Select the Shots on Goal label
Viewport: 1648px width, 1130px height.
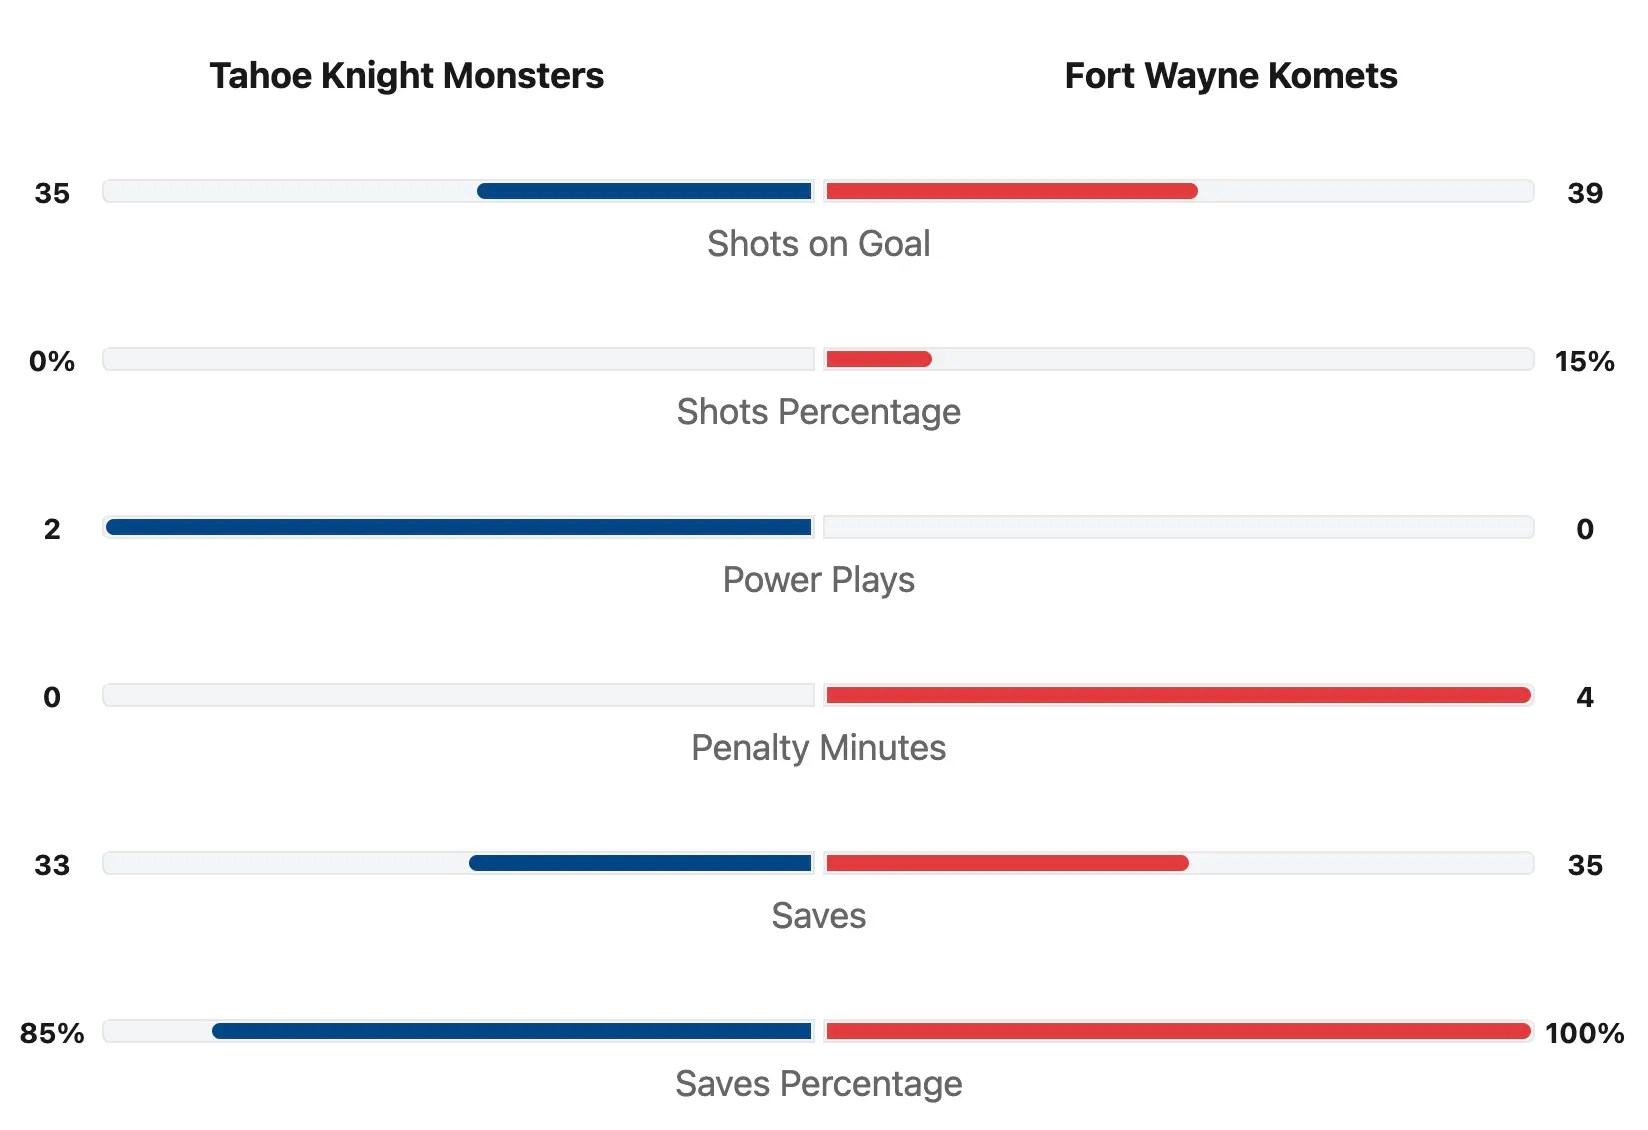coord(818,244)
